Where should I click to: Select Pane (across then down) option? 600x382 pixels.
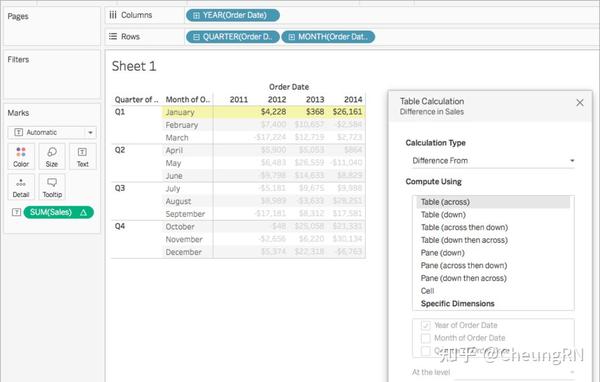464,265
